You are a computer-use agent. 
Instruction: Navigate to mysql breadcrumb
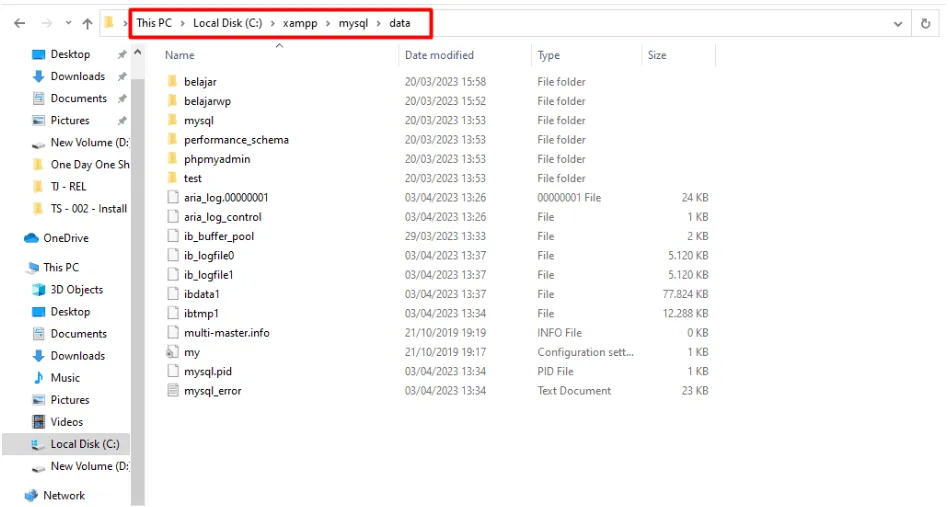[353, 24]
